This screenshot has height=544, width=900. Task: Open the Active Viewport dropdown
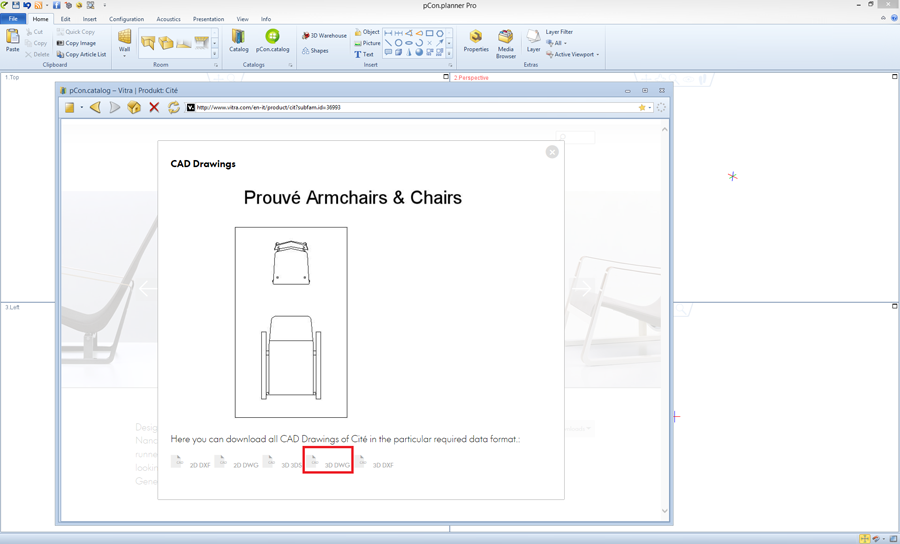[x=572, y=55]
